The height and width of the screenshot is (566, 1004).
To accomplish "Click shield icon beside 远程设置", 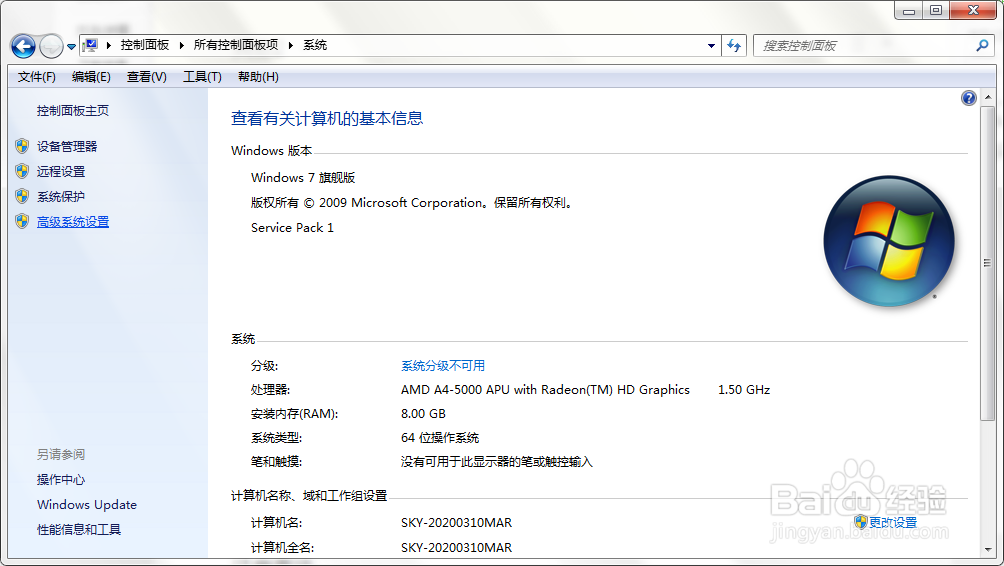I will pyautogui.click(x=22, y=171).
